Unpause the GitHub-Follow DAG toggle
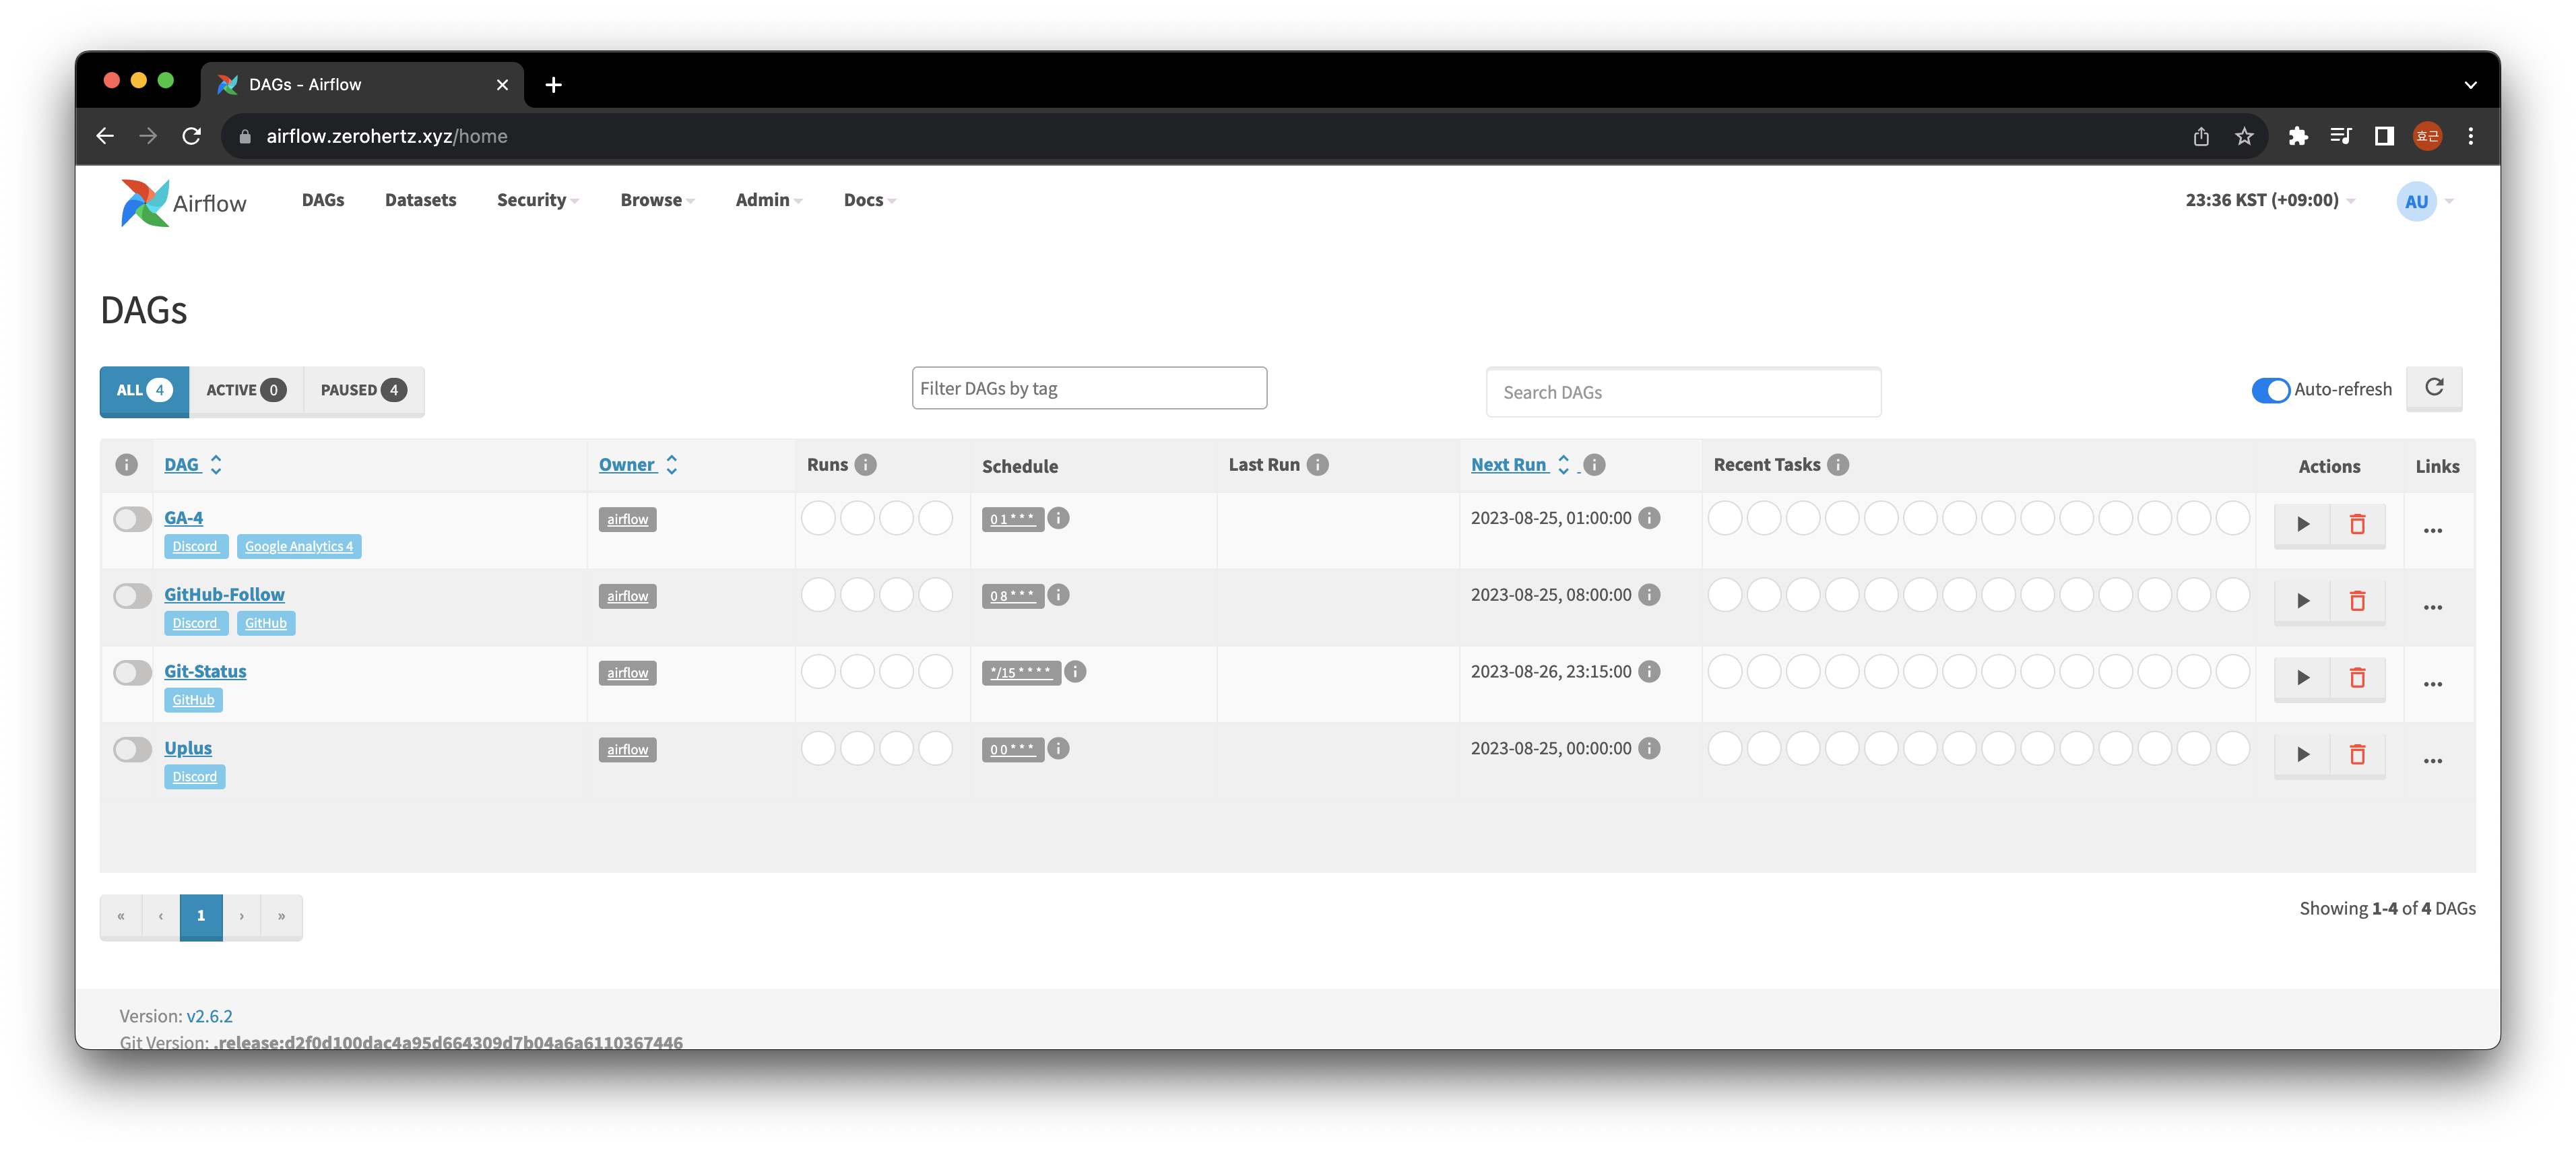This screenshot has height=1149, width=2576. pyautogui.click(x=132, y=596)
